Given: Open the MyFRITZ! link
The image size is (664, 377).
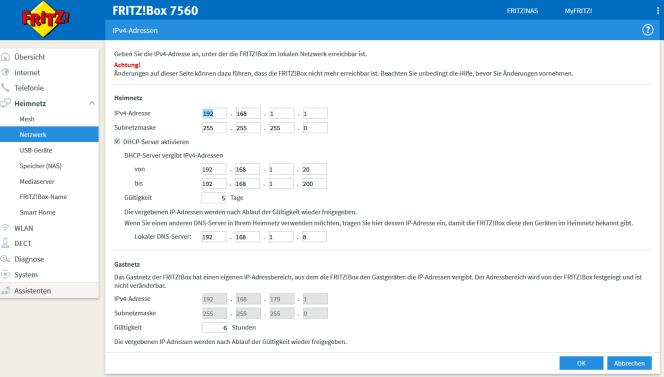Looking at the screenshot, I should point(578,11).
